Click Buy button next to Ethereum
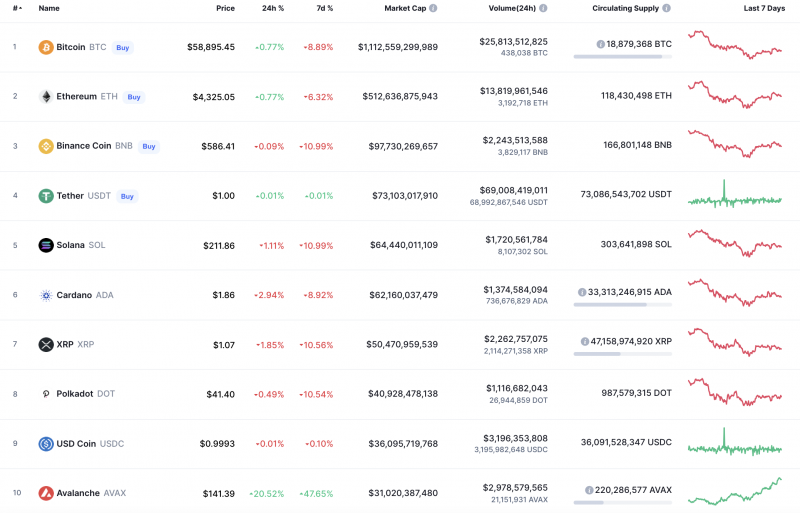Viewport: 800px width, 513px height. coord(134,97)
